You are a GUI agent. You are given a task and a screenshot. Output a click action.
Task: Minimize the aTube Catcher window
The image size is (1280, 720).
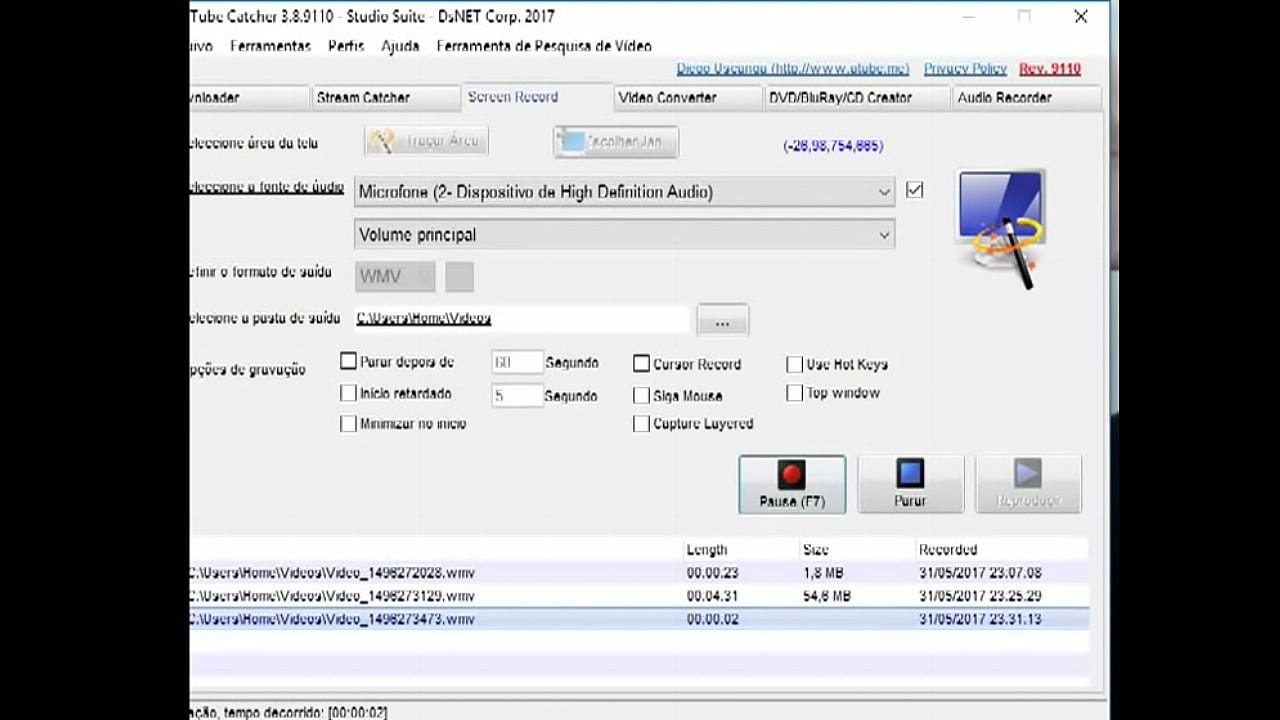(x=968, y=16)
